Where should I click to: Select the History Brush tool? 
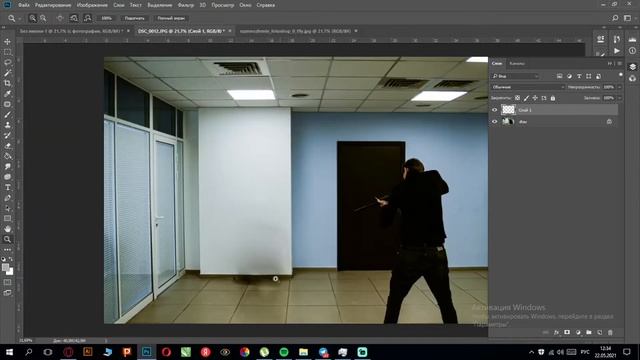coord(7,136)
